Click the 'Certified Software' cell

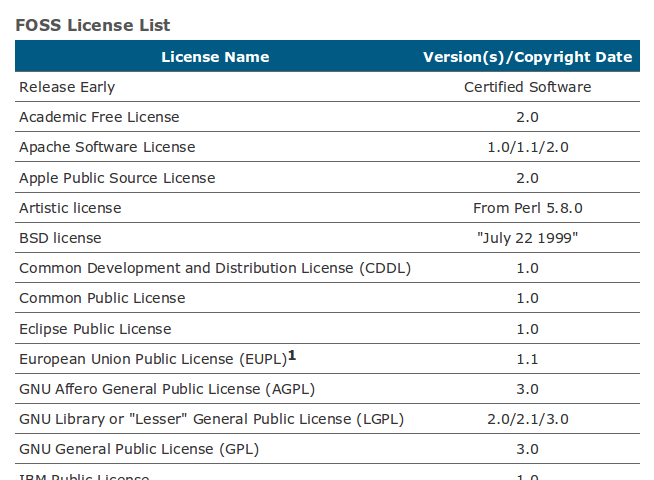point(528,87)
